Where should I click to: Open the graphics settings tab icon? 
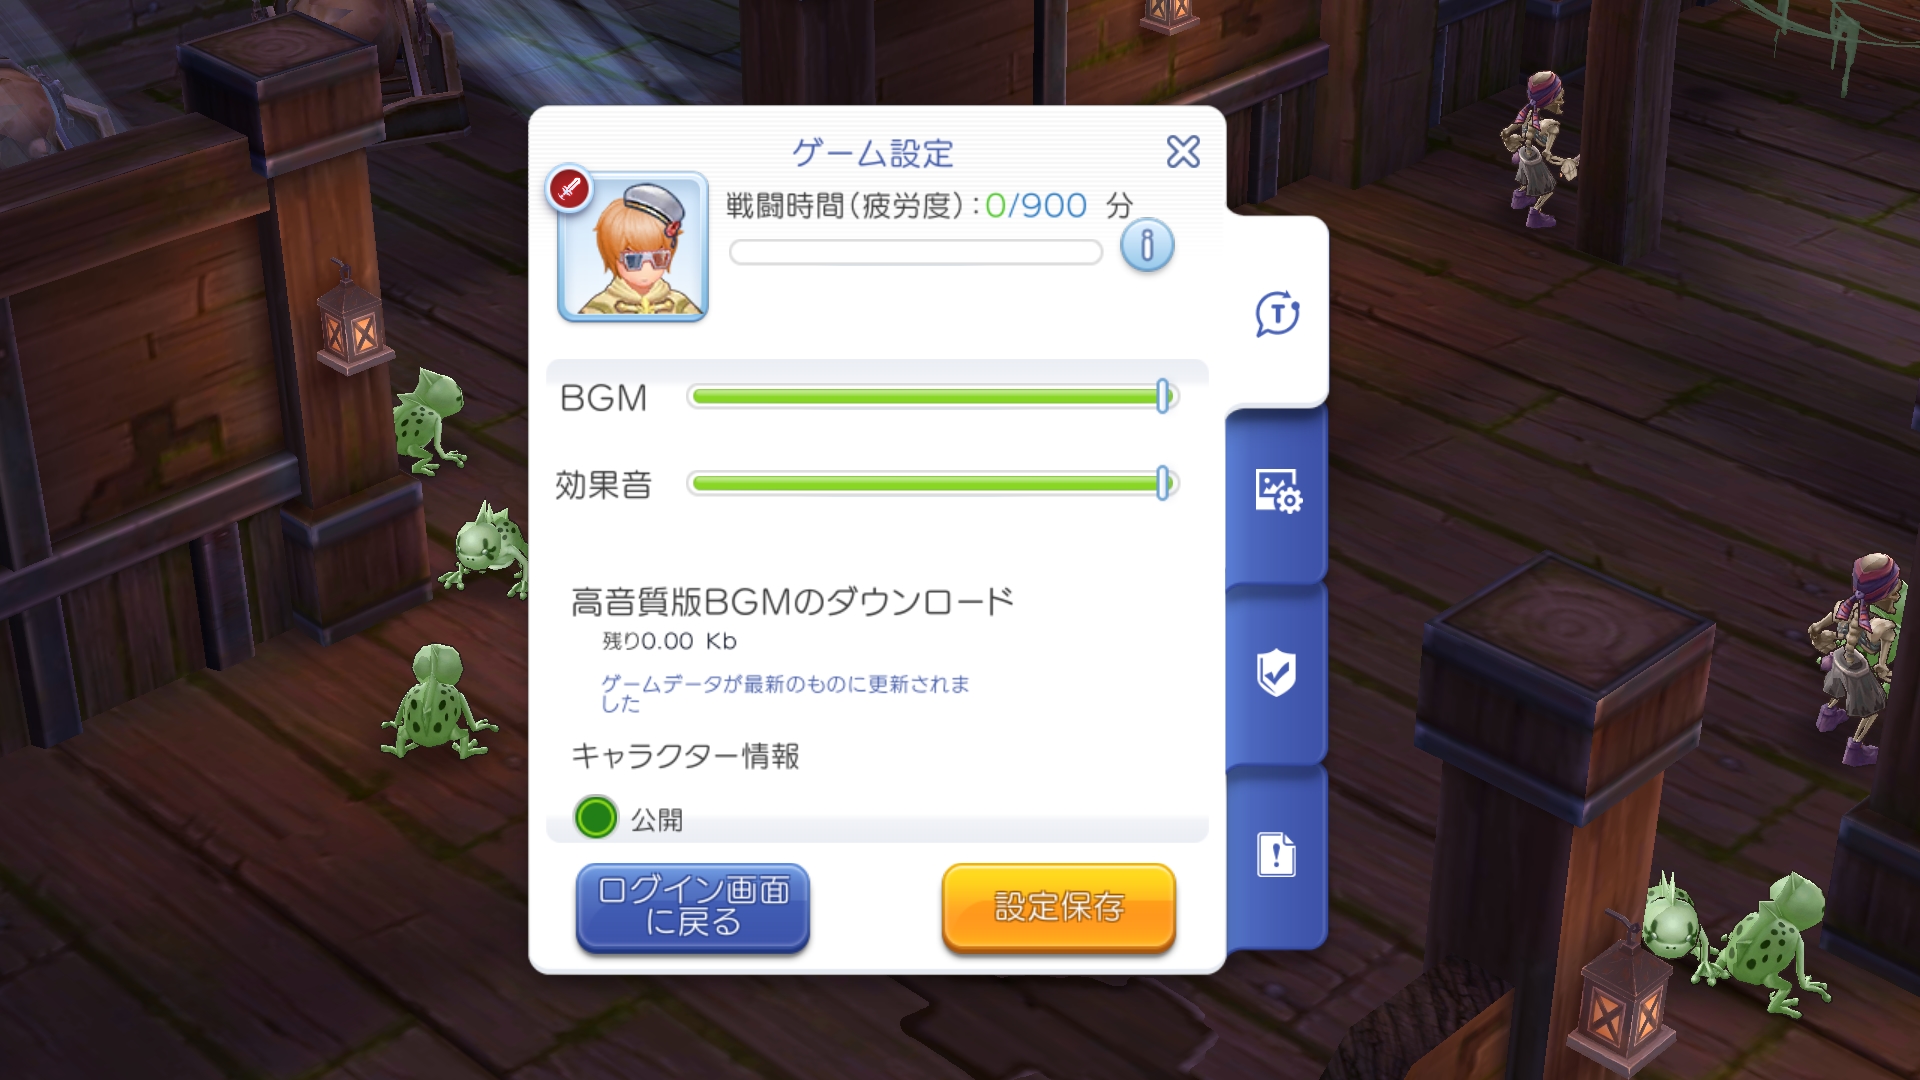coord(1277,492)
